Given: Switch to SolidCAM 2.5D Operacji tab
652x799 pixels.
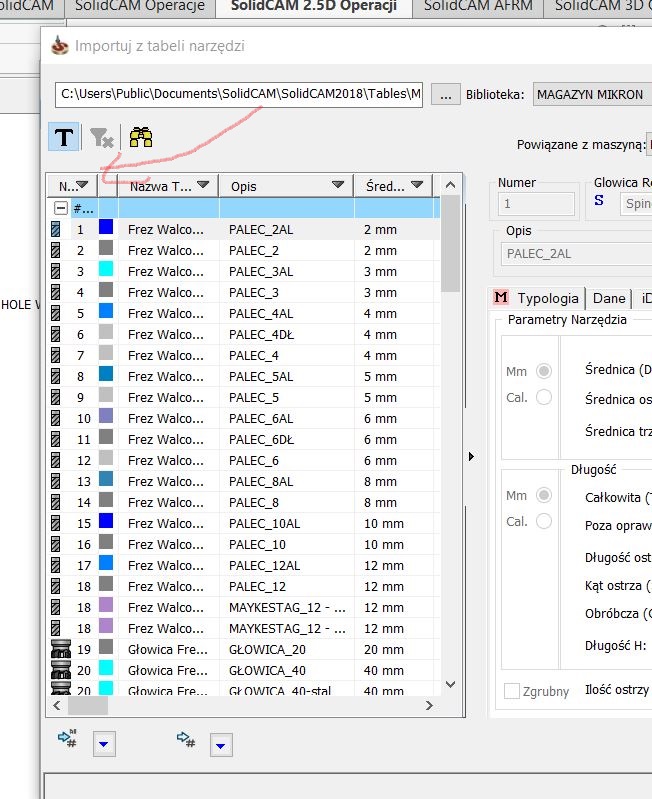Looking at the screenshot, I should 314,7.
